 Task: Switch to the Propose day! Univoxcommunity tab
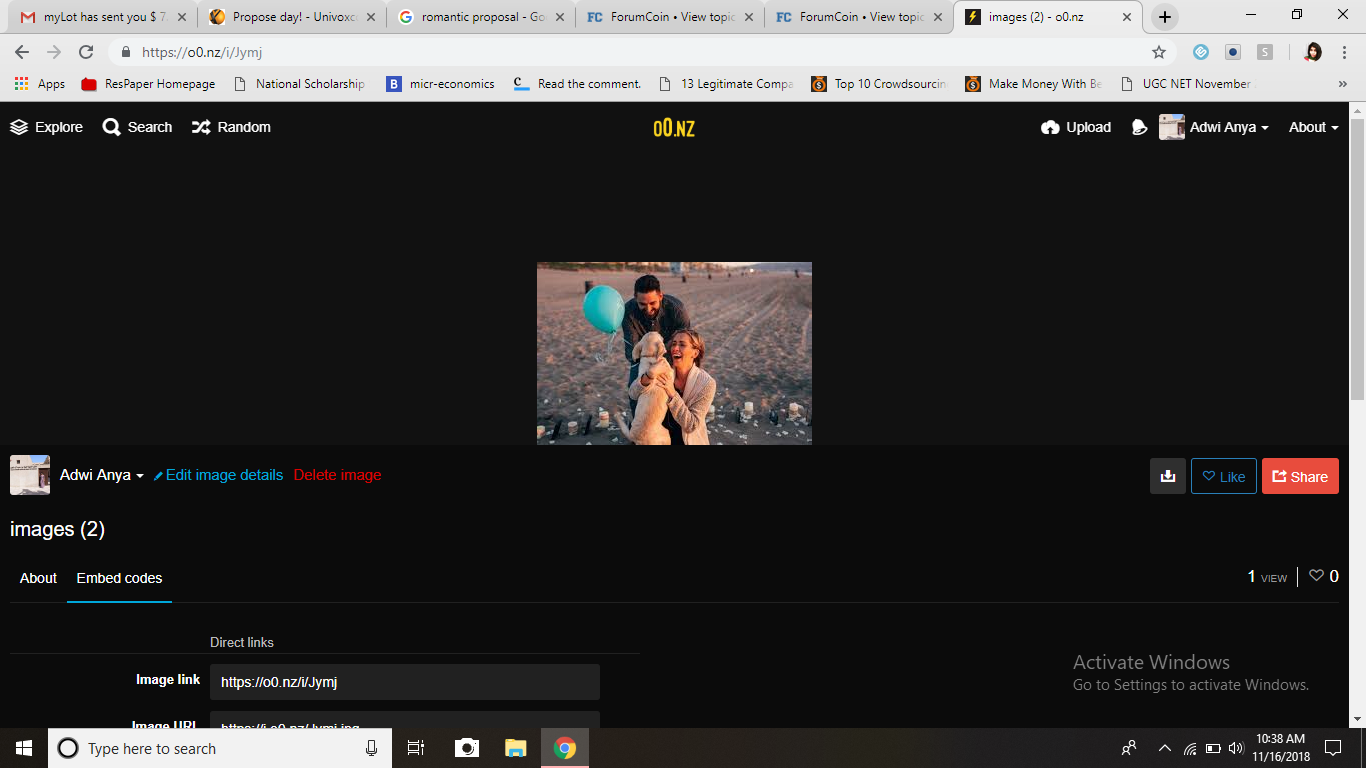(x=292, y=17)
